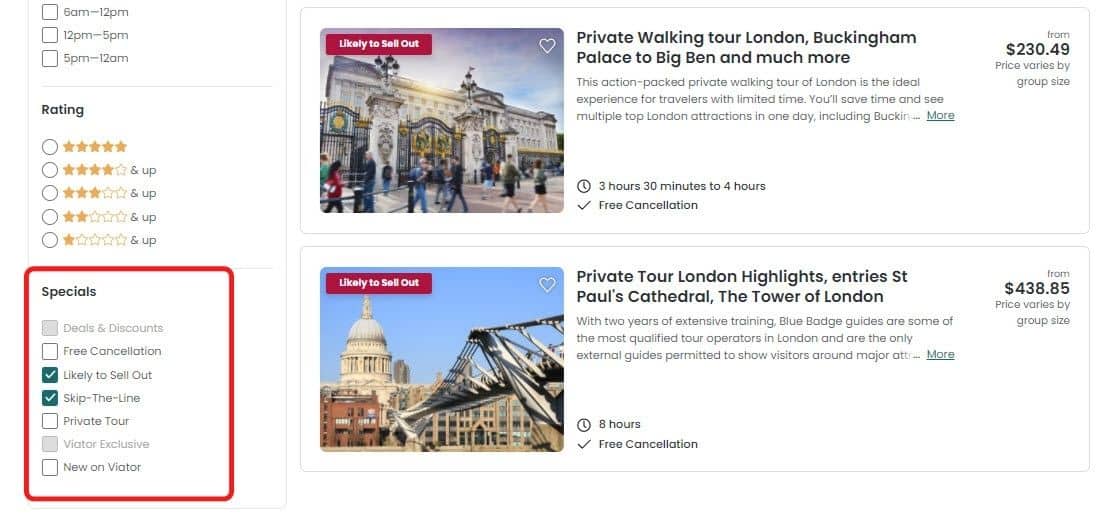Favorite the St Paul's Cathedral tour heart
Viewport: 1119px width, 519px height.
click(547, 285)
